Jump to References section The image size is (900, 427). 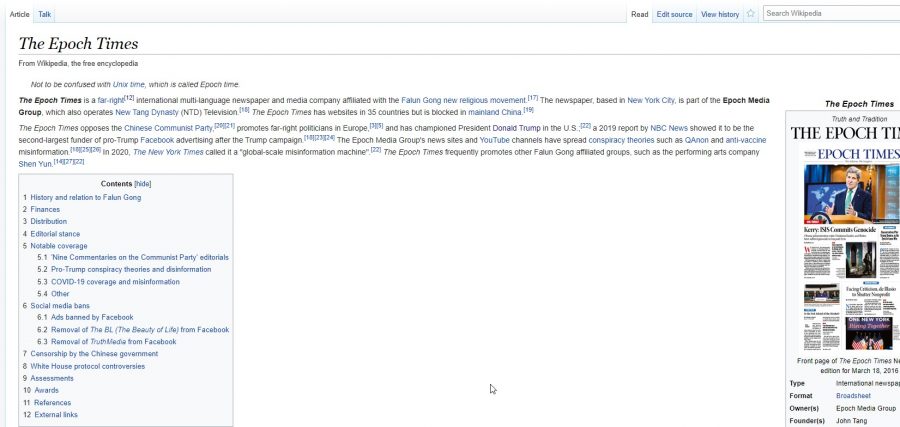point(53,403)
